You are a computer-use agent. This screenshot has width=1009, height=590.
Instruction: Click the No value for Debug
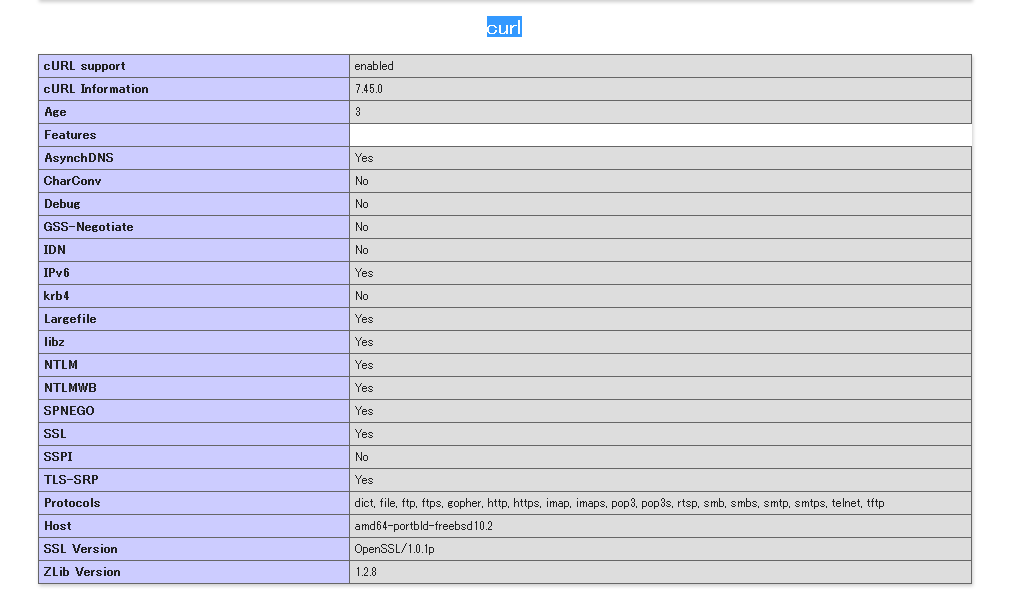(x=362, y=204)
